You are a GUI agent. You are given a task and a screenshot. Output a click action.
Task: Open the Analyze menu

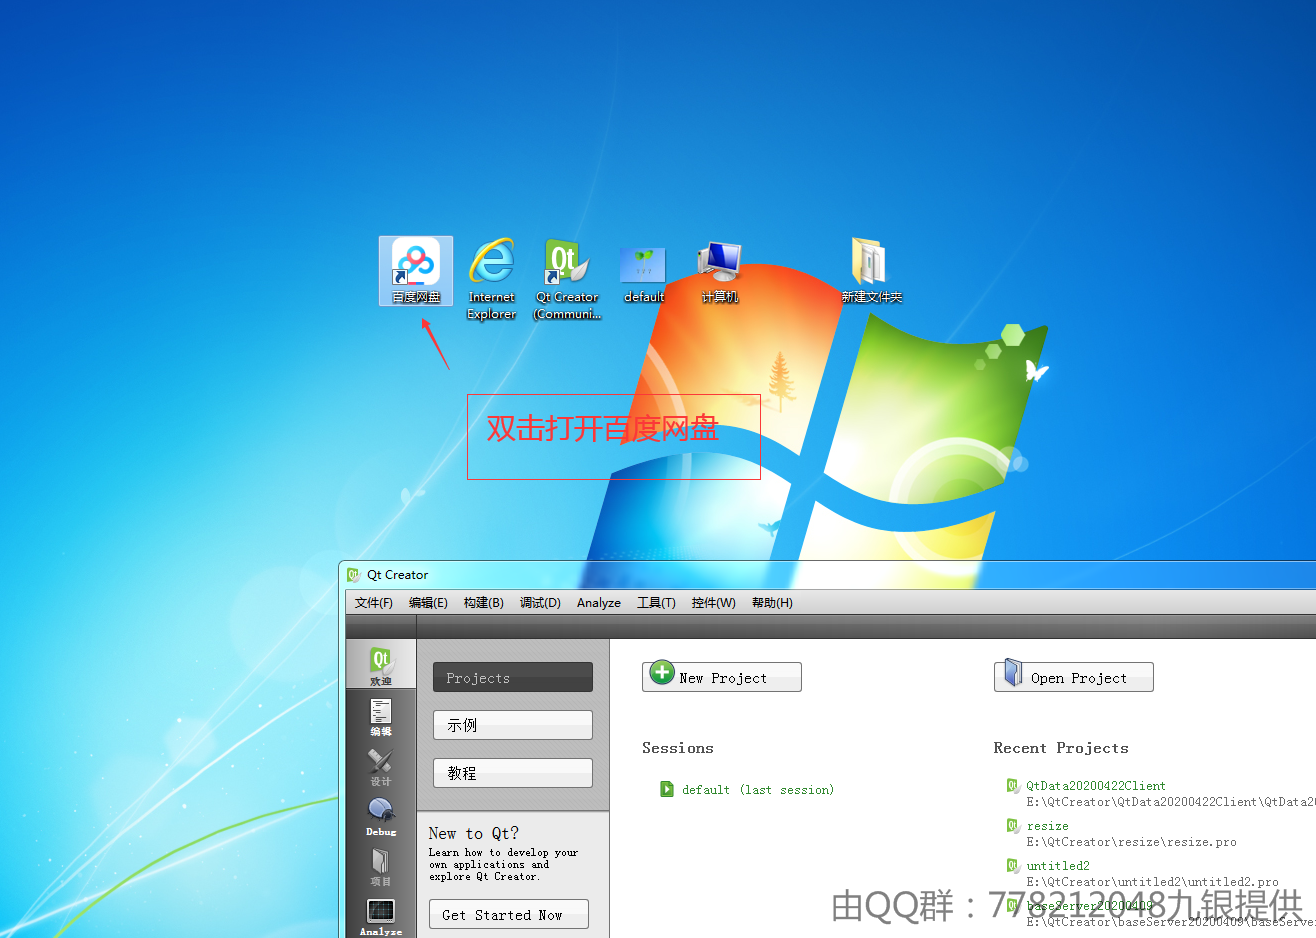point(599,603)
